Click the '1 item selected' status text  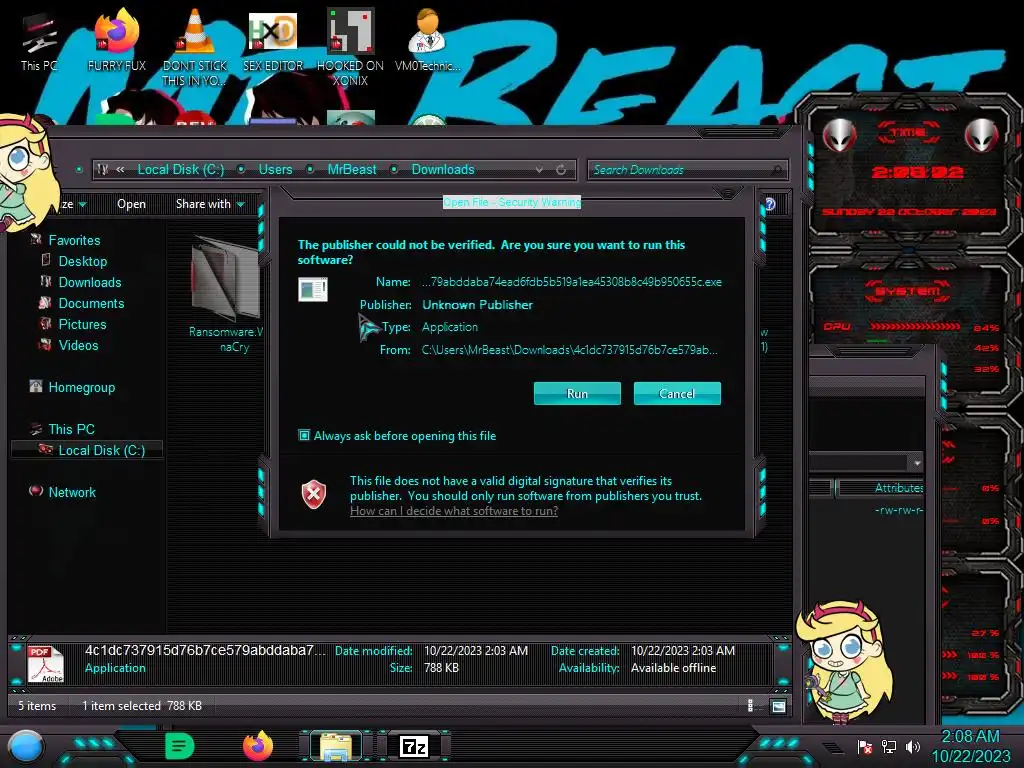tap(121, 706)
